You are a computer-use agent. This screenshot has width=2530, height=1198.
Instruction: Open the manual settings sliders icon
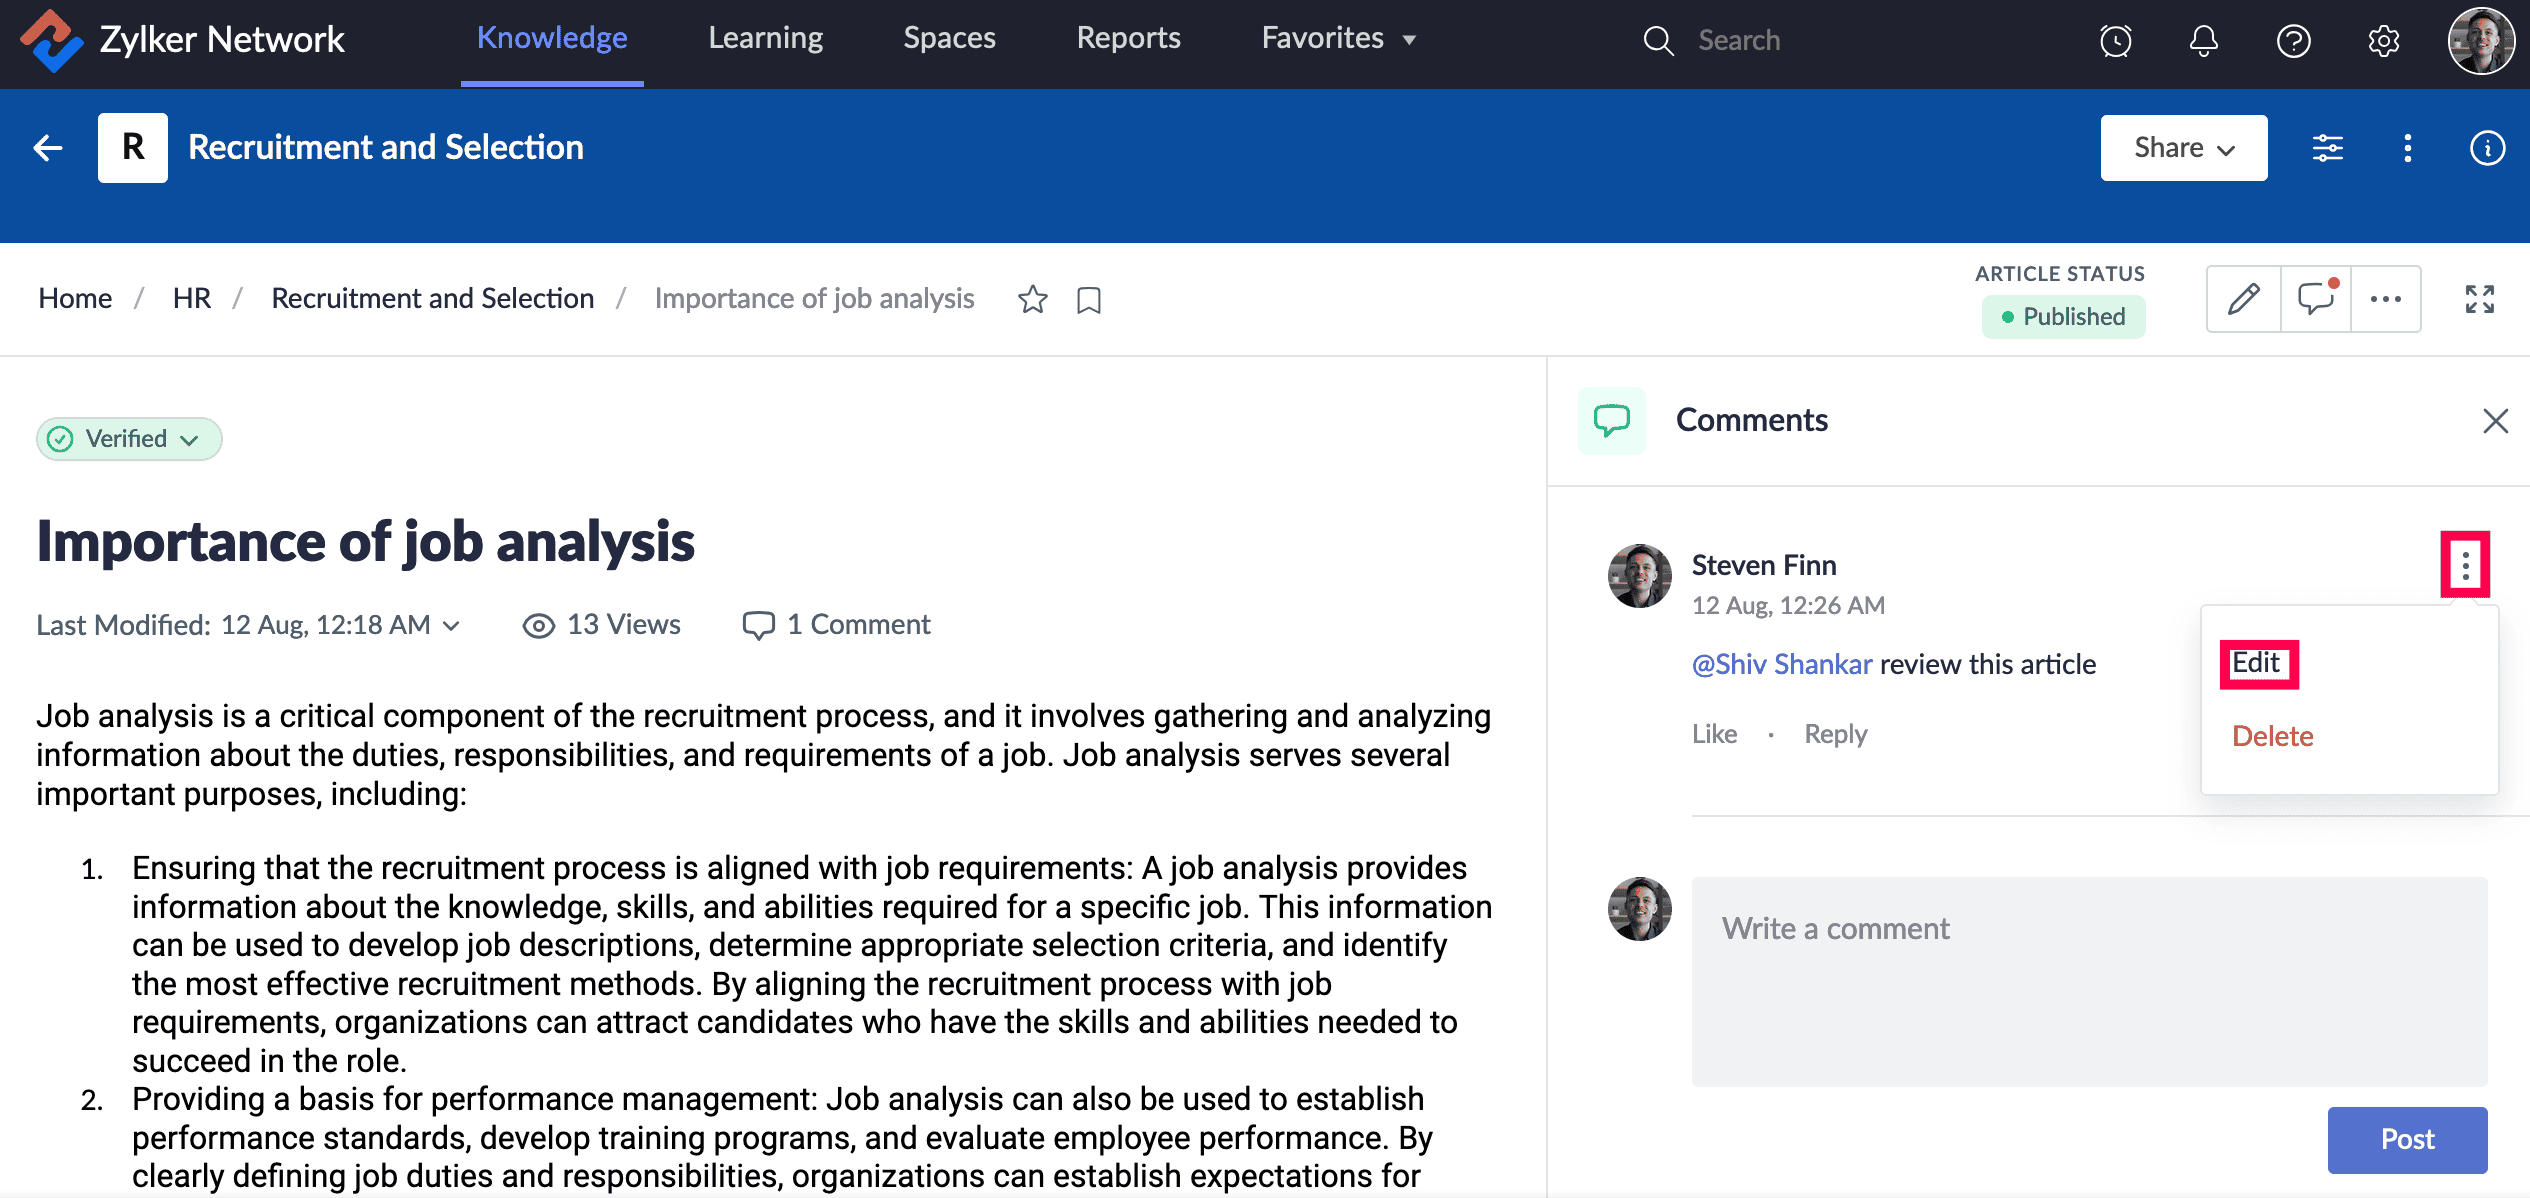(2327, 148)
